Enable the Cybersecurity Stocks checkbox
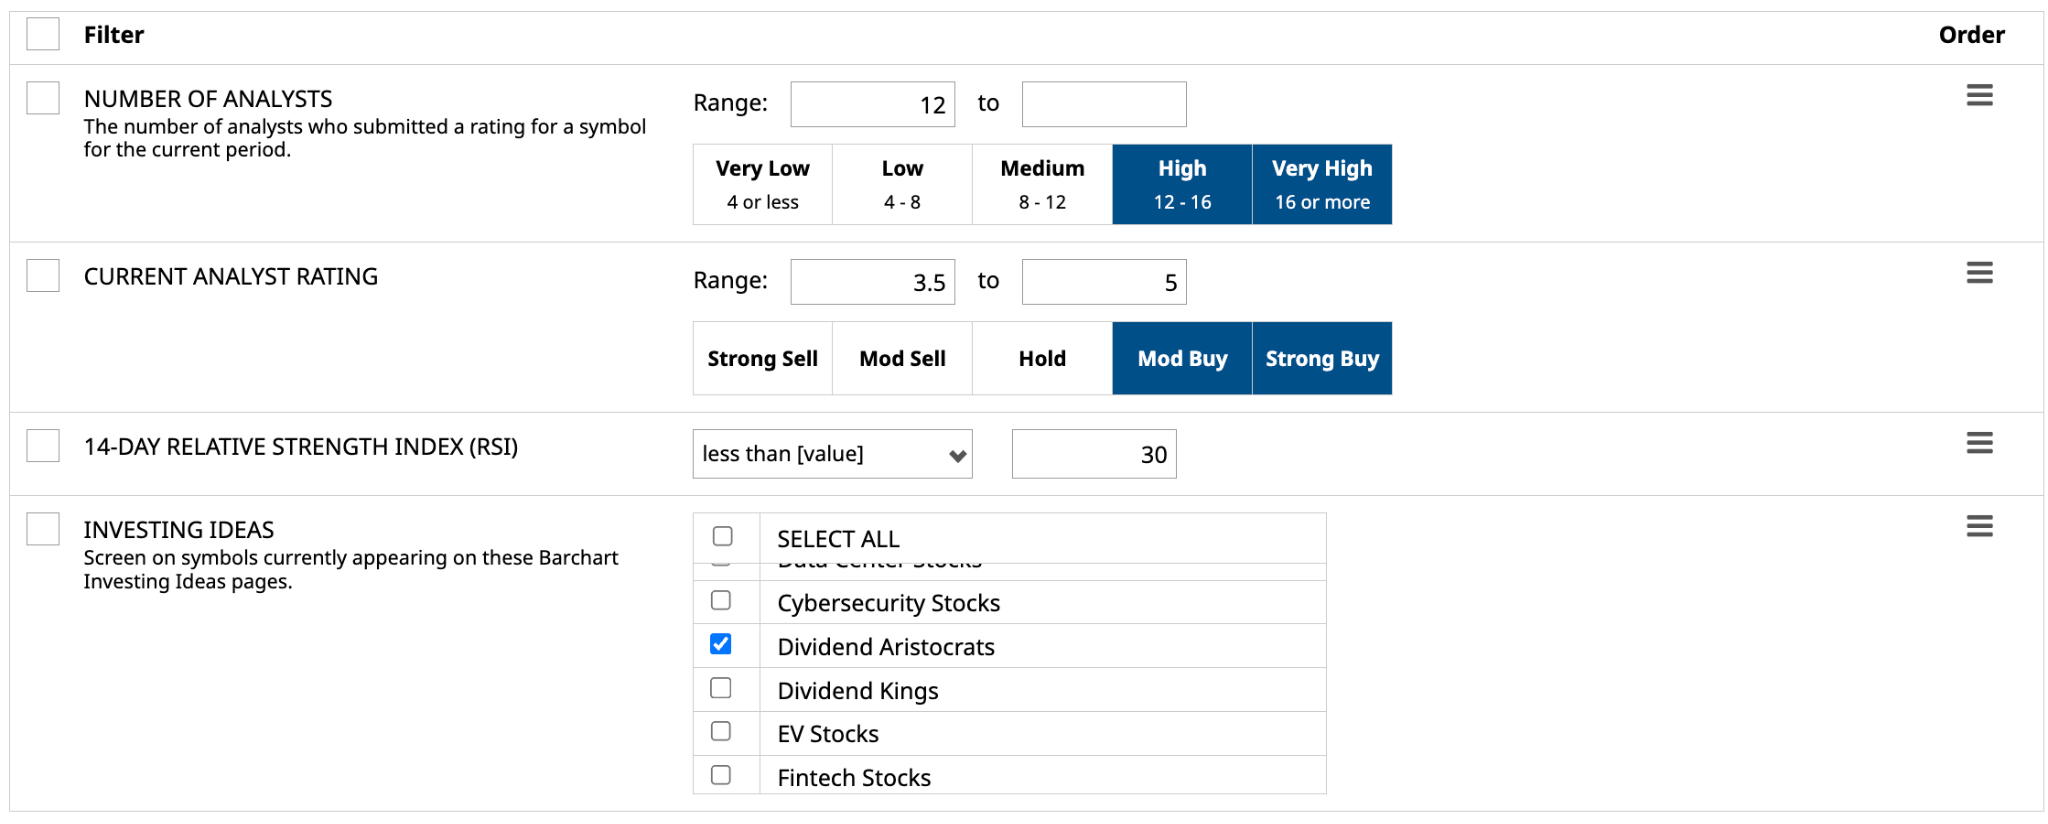The width and height of the screenshot is (2048, 824). coord(721,600)
